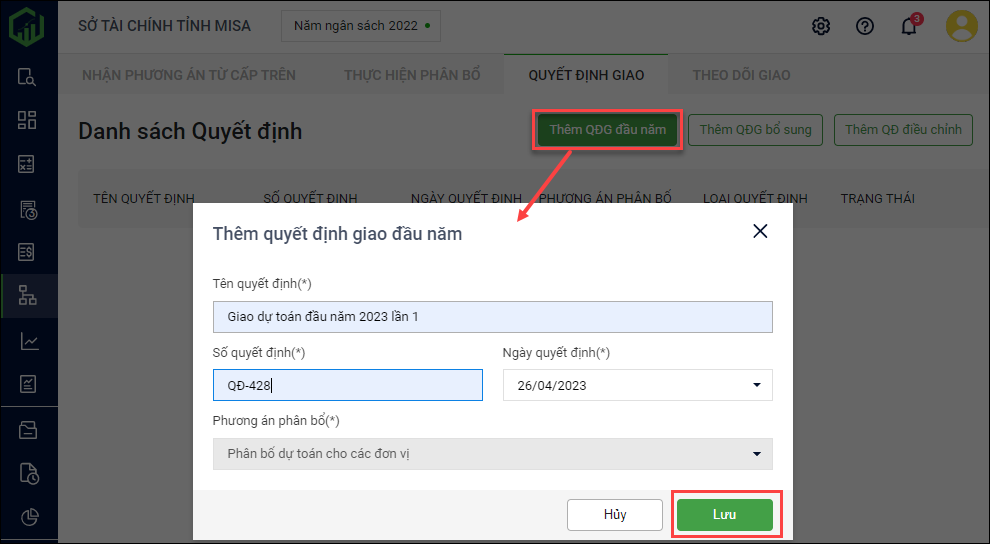The image size is (990, 544).
Task: Click the pie chart icon in sidebar
Action: pyautogui.click(x=28, y=517)
